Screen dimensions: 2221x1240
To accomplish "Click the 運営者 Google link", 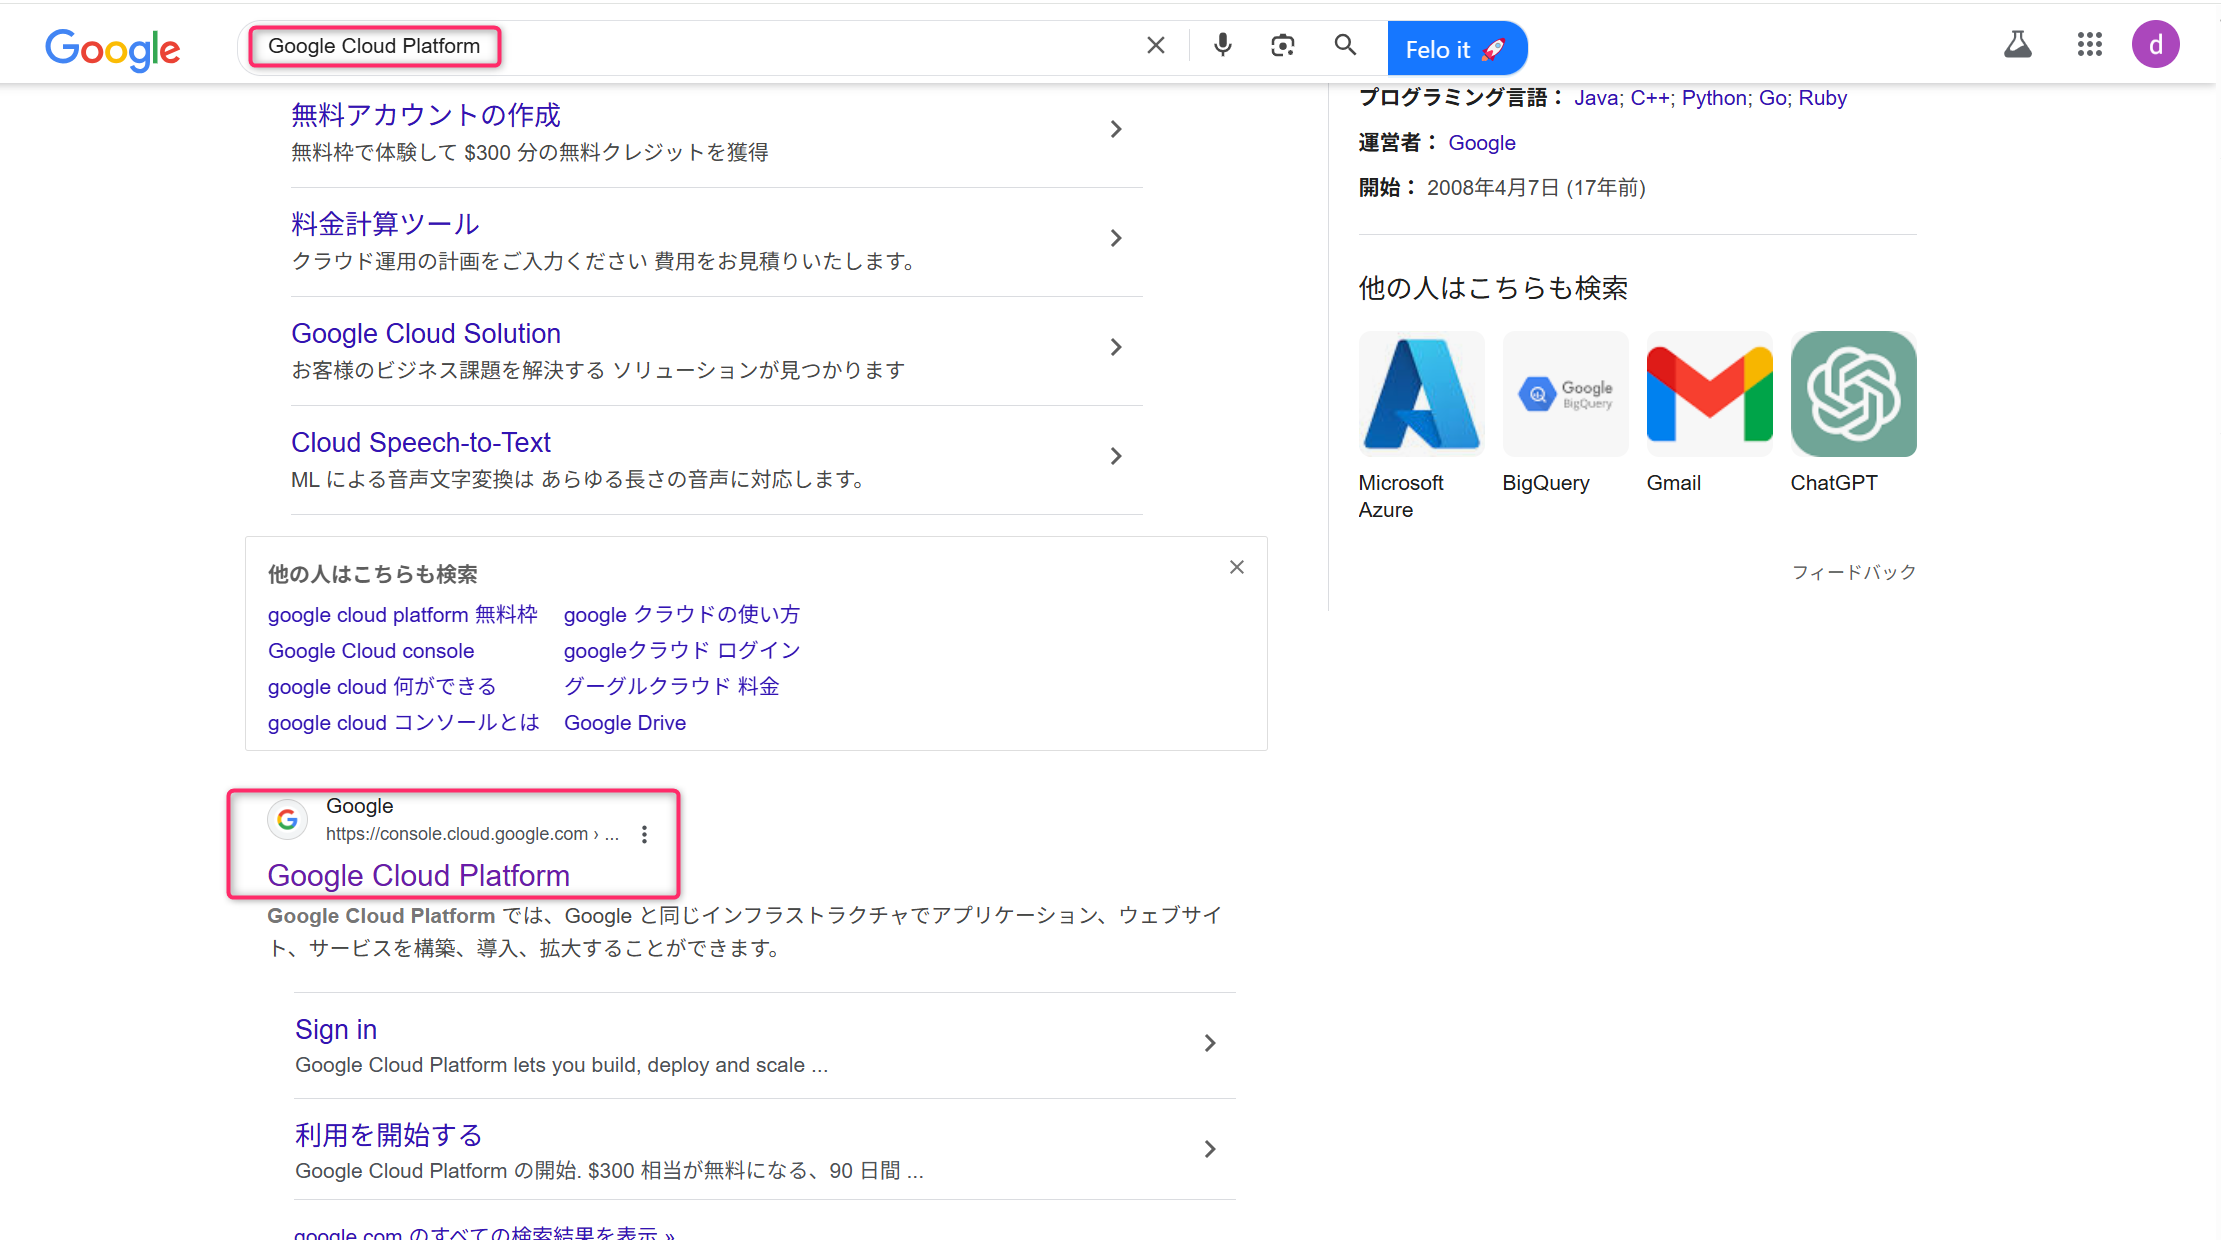I will (x=1482, y=143).
